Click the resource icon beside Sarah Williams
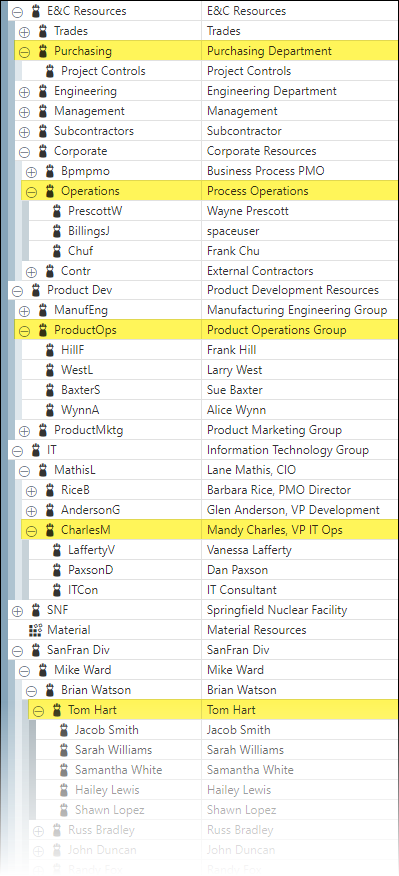Image resolution: width=399 pixels, height=876 pixels. [x=64, y=750]
